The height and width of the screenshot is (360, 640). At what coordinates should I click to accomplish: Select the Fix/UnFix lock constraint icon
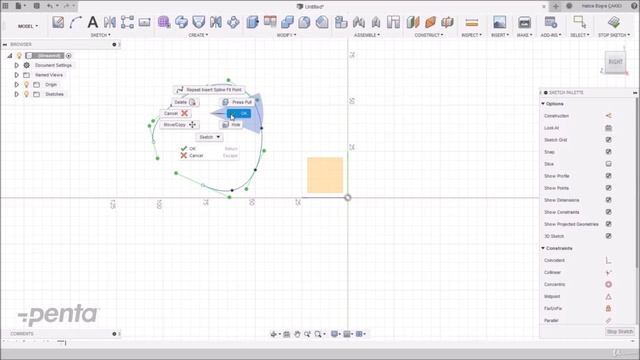coord(608,309)
